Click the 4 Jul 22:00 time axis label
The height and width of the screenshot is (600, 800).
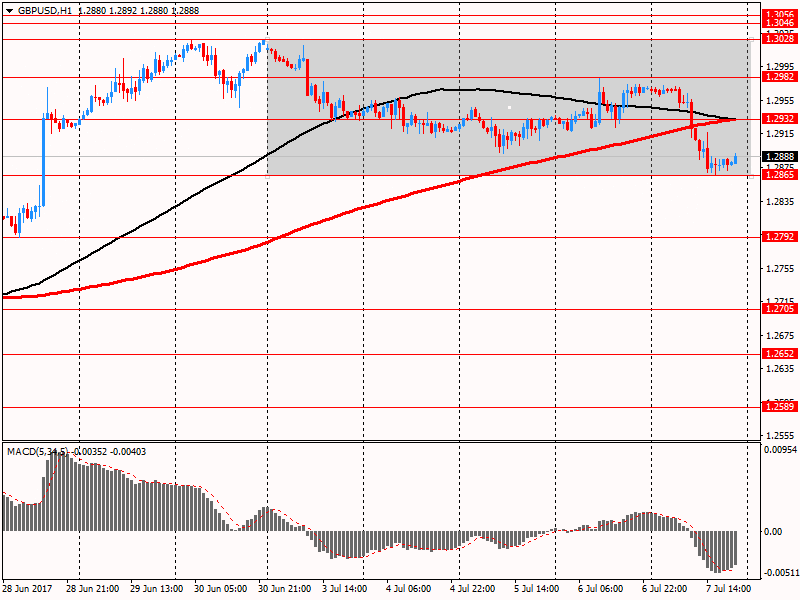[x=472, y=588]
